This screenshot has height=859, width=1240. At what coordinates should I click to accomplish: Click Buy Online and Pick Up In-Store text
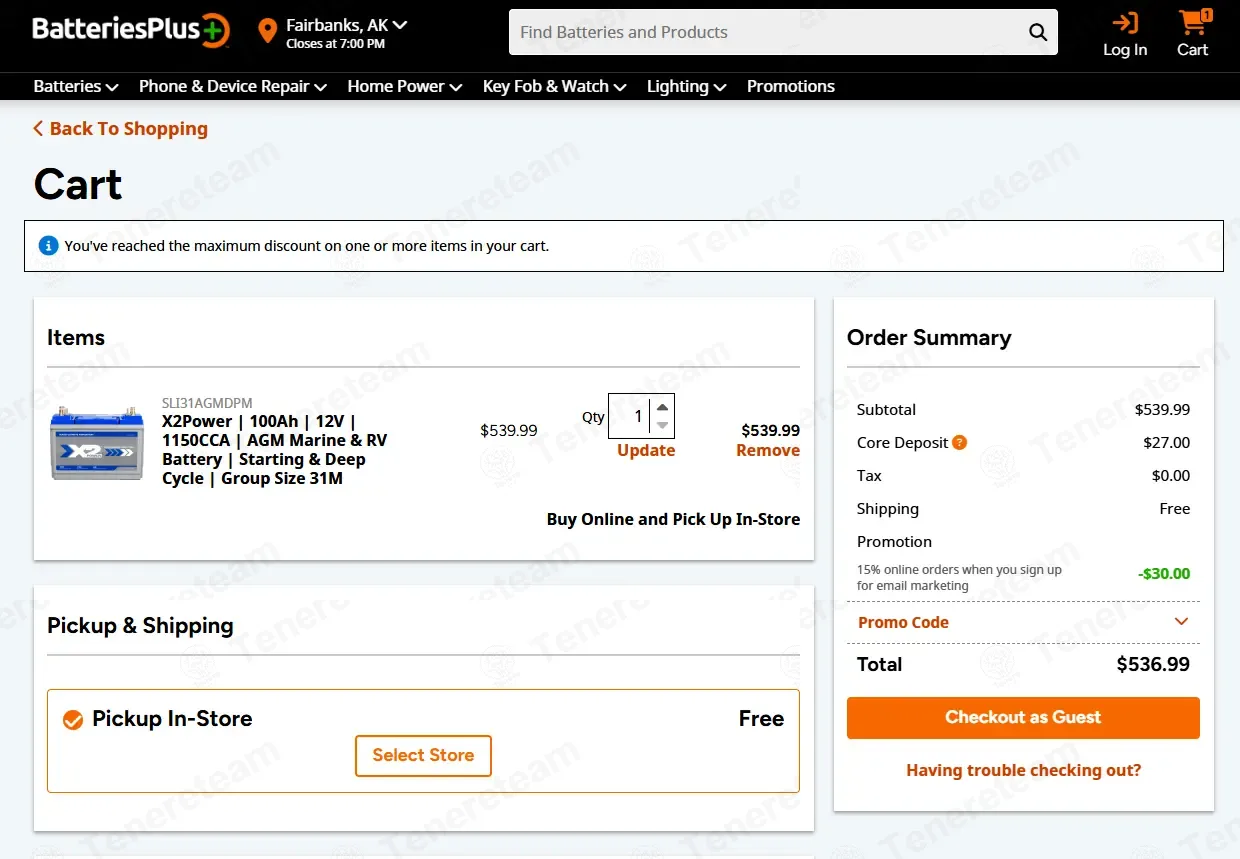(673, 519)
